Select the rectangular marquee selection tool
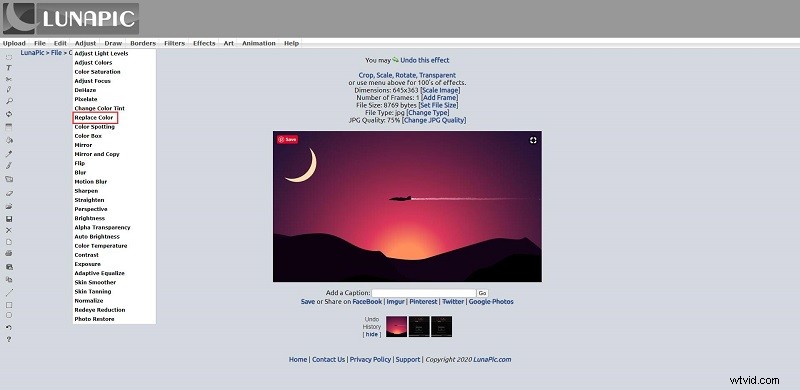This screenshot has height=390, width=800. [x=9, y=57]
